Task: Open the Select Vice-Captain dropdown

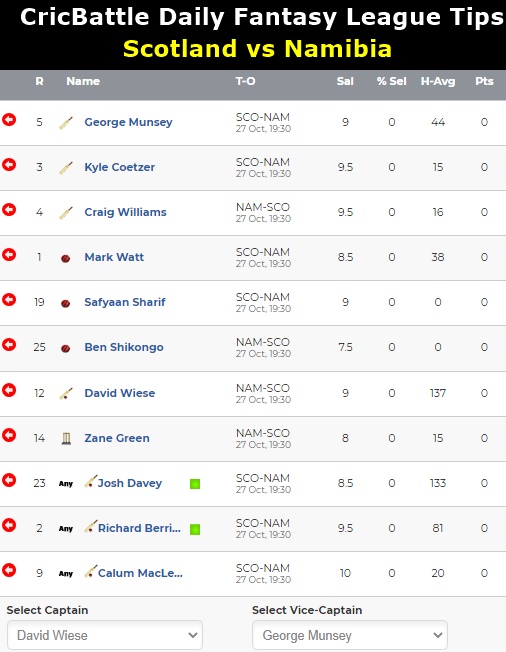Action: coord(350,635)
